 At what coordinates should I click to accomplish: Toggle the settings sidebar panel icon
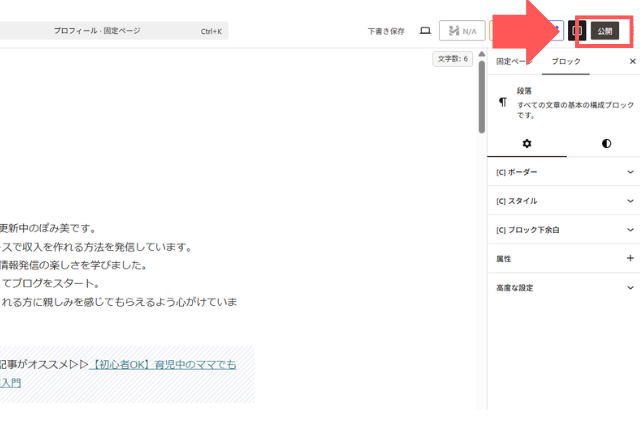tap(576, 31)
